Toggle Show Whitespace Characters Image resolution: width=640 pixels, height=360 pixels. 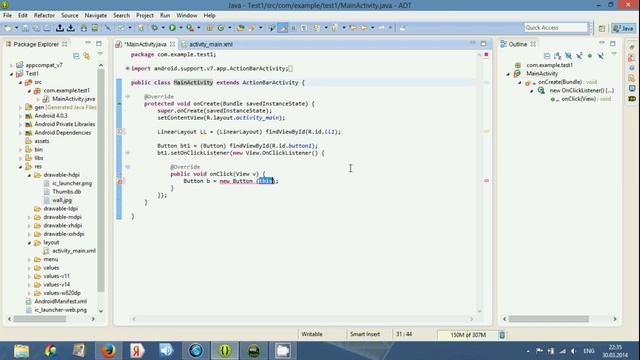[304, 28]
